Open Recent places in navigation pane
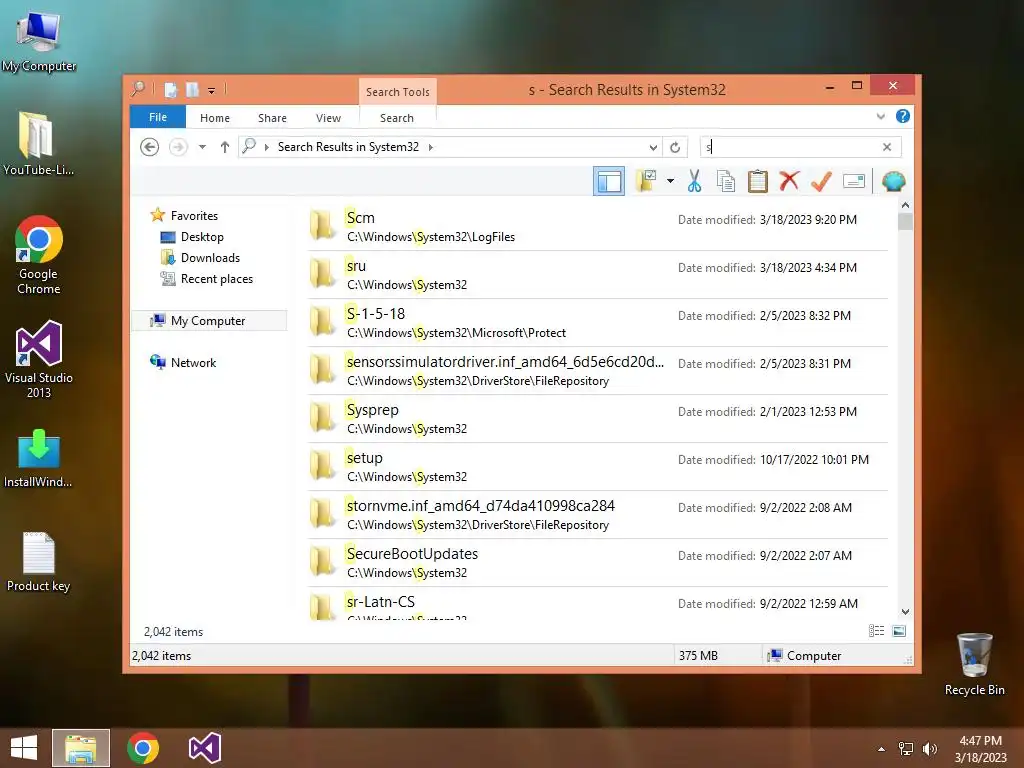 tap(216, 279)
